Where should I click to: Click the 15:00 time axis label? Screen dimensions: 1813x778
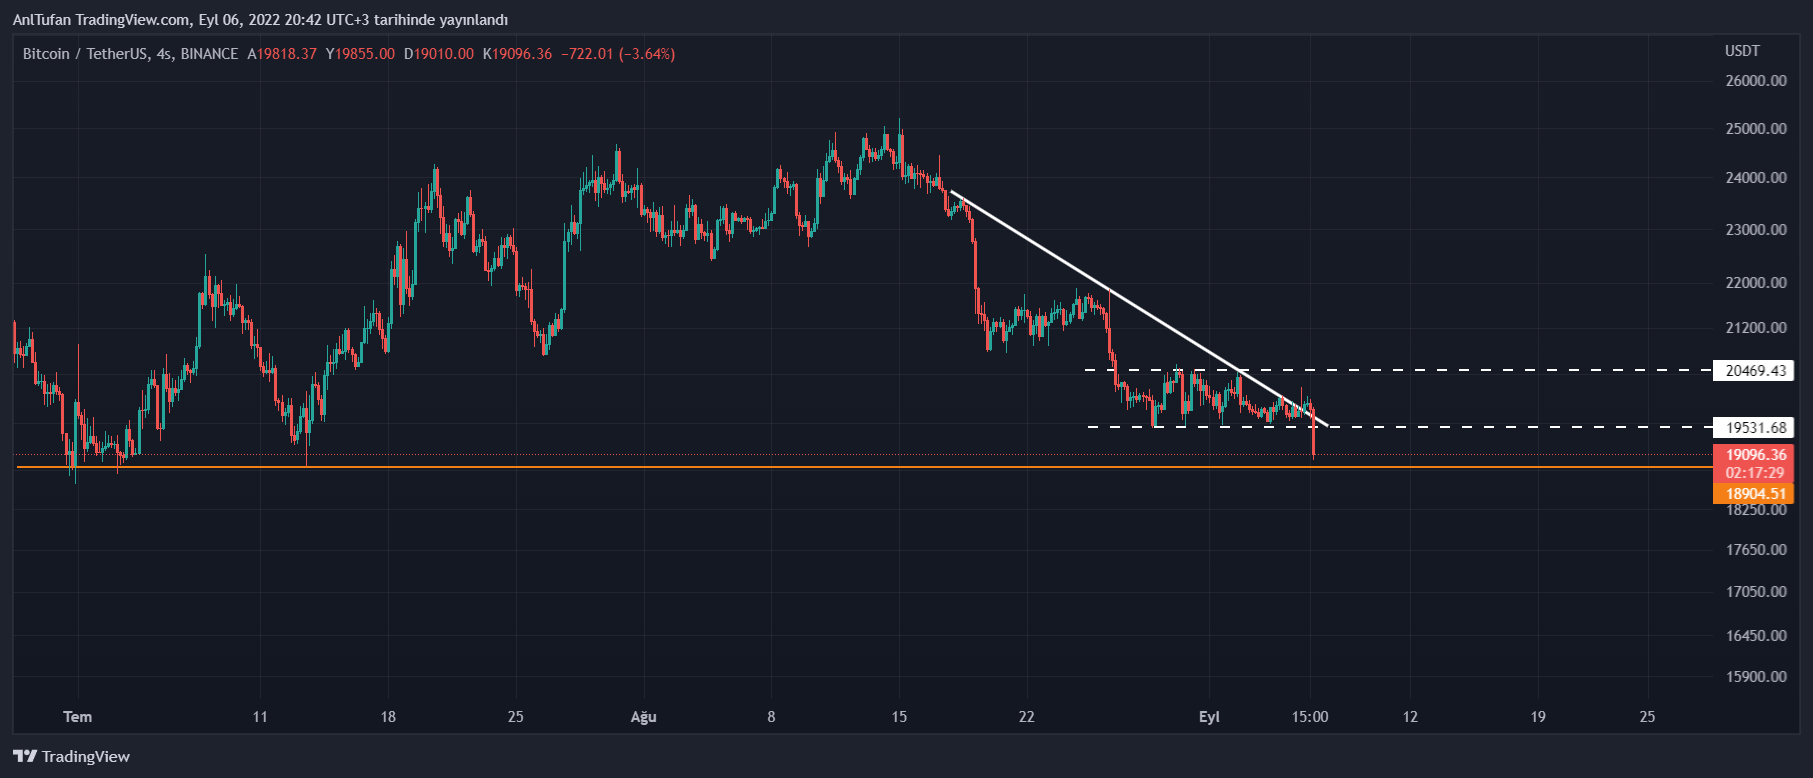click(x=1310, y=717)
